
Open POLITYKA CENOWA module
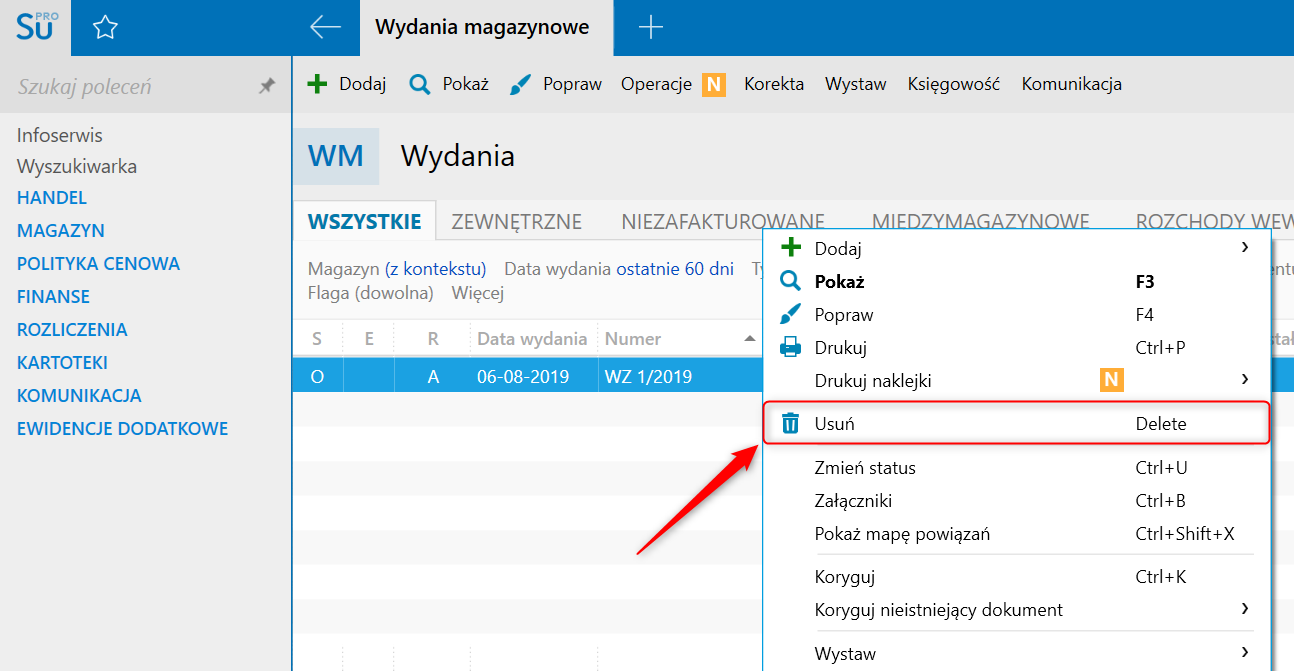coord(99,264)
